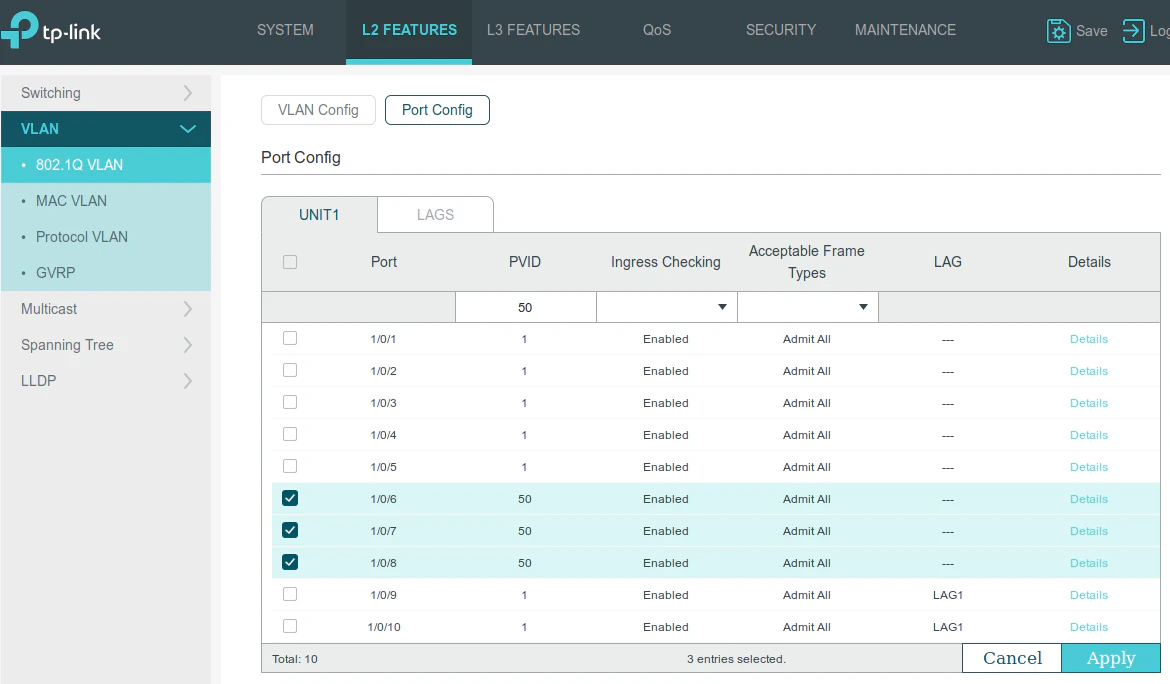Expand the Spanning Tree chevron

(x=187, y=345)
